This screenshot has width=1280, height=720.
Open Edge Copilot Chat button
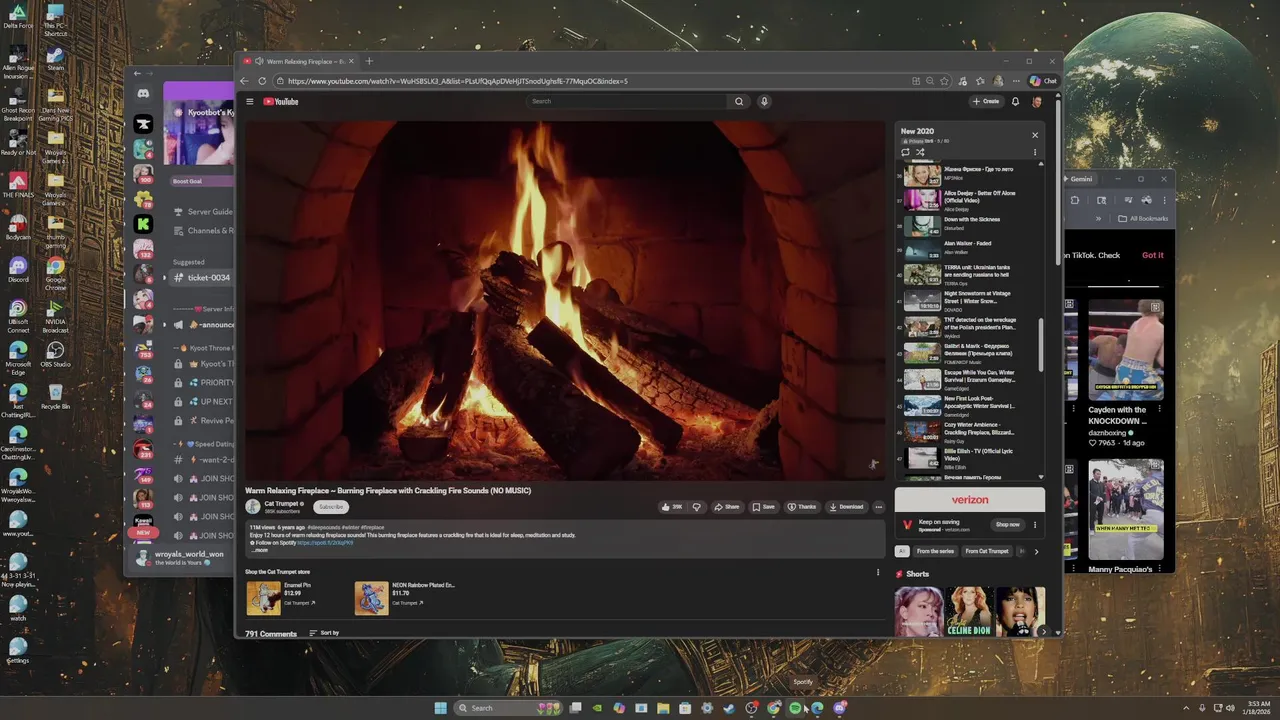tap(1043, 81)
